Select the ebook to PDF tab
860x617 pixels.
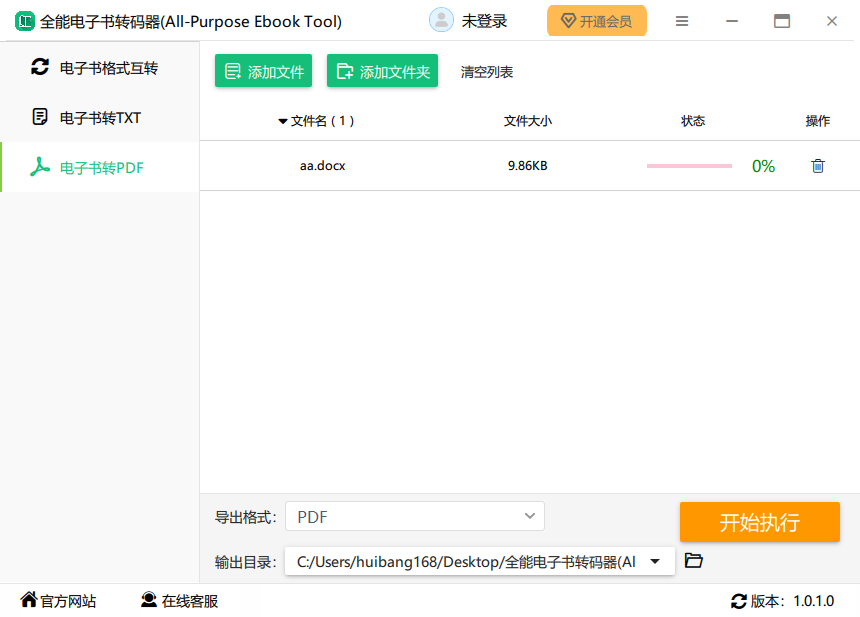click(100, 168)
